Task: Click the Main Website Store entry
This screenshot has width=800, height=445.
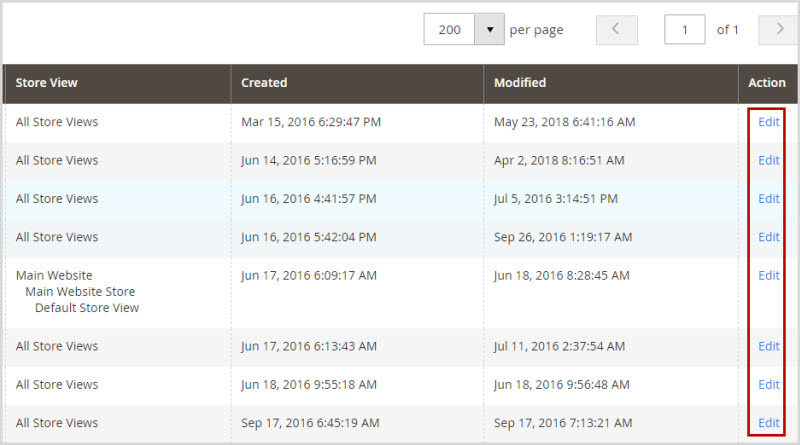Action: (x=80, y=292)
